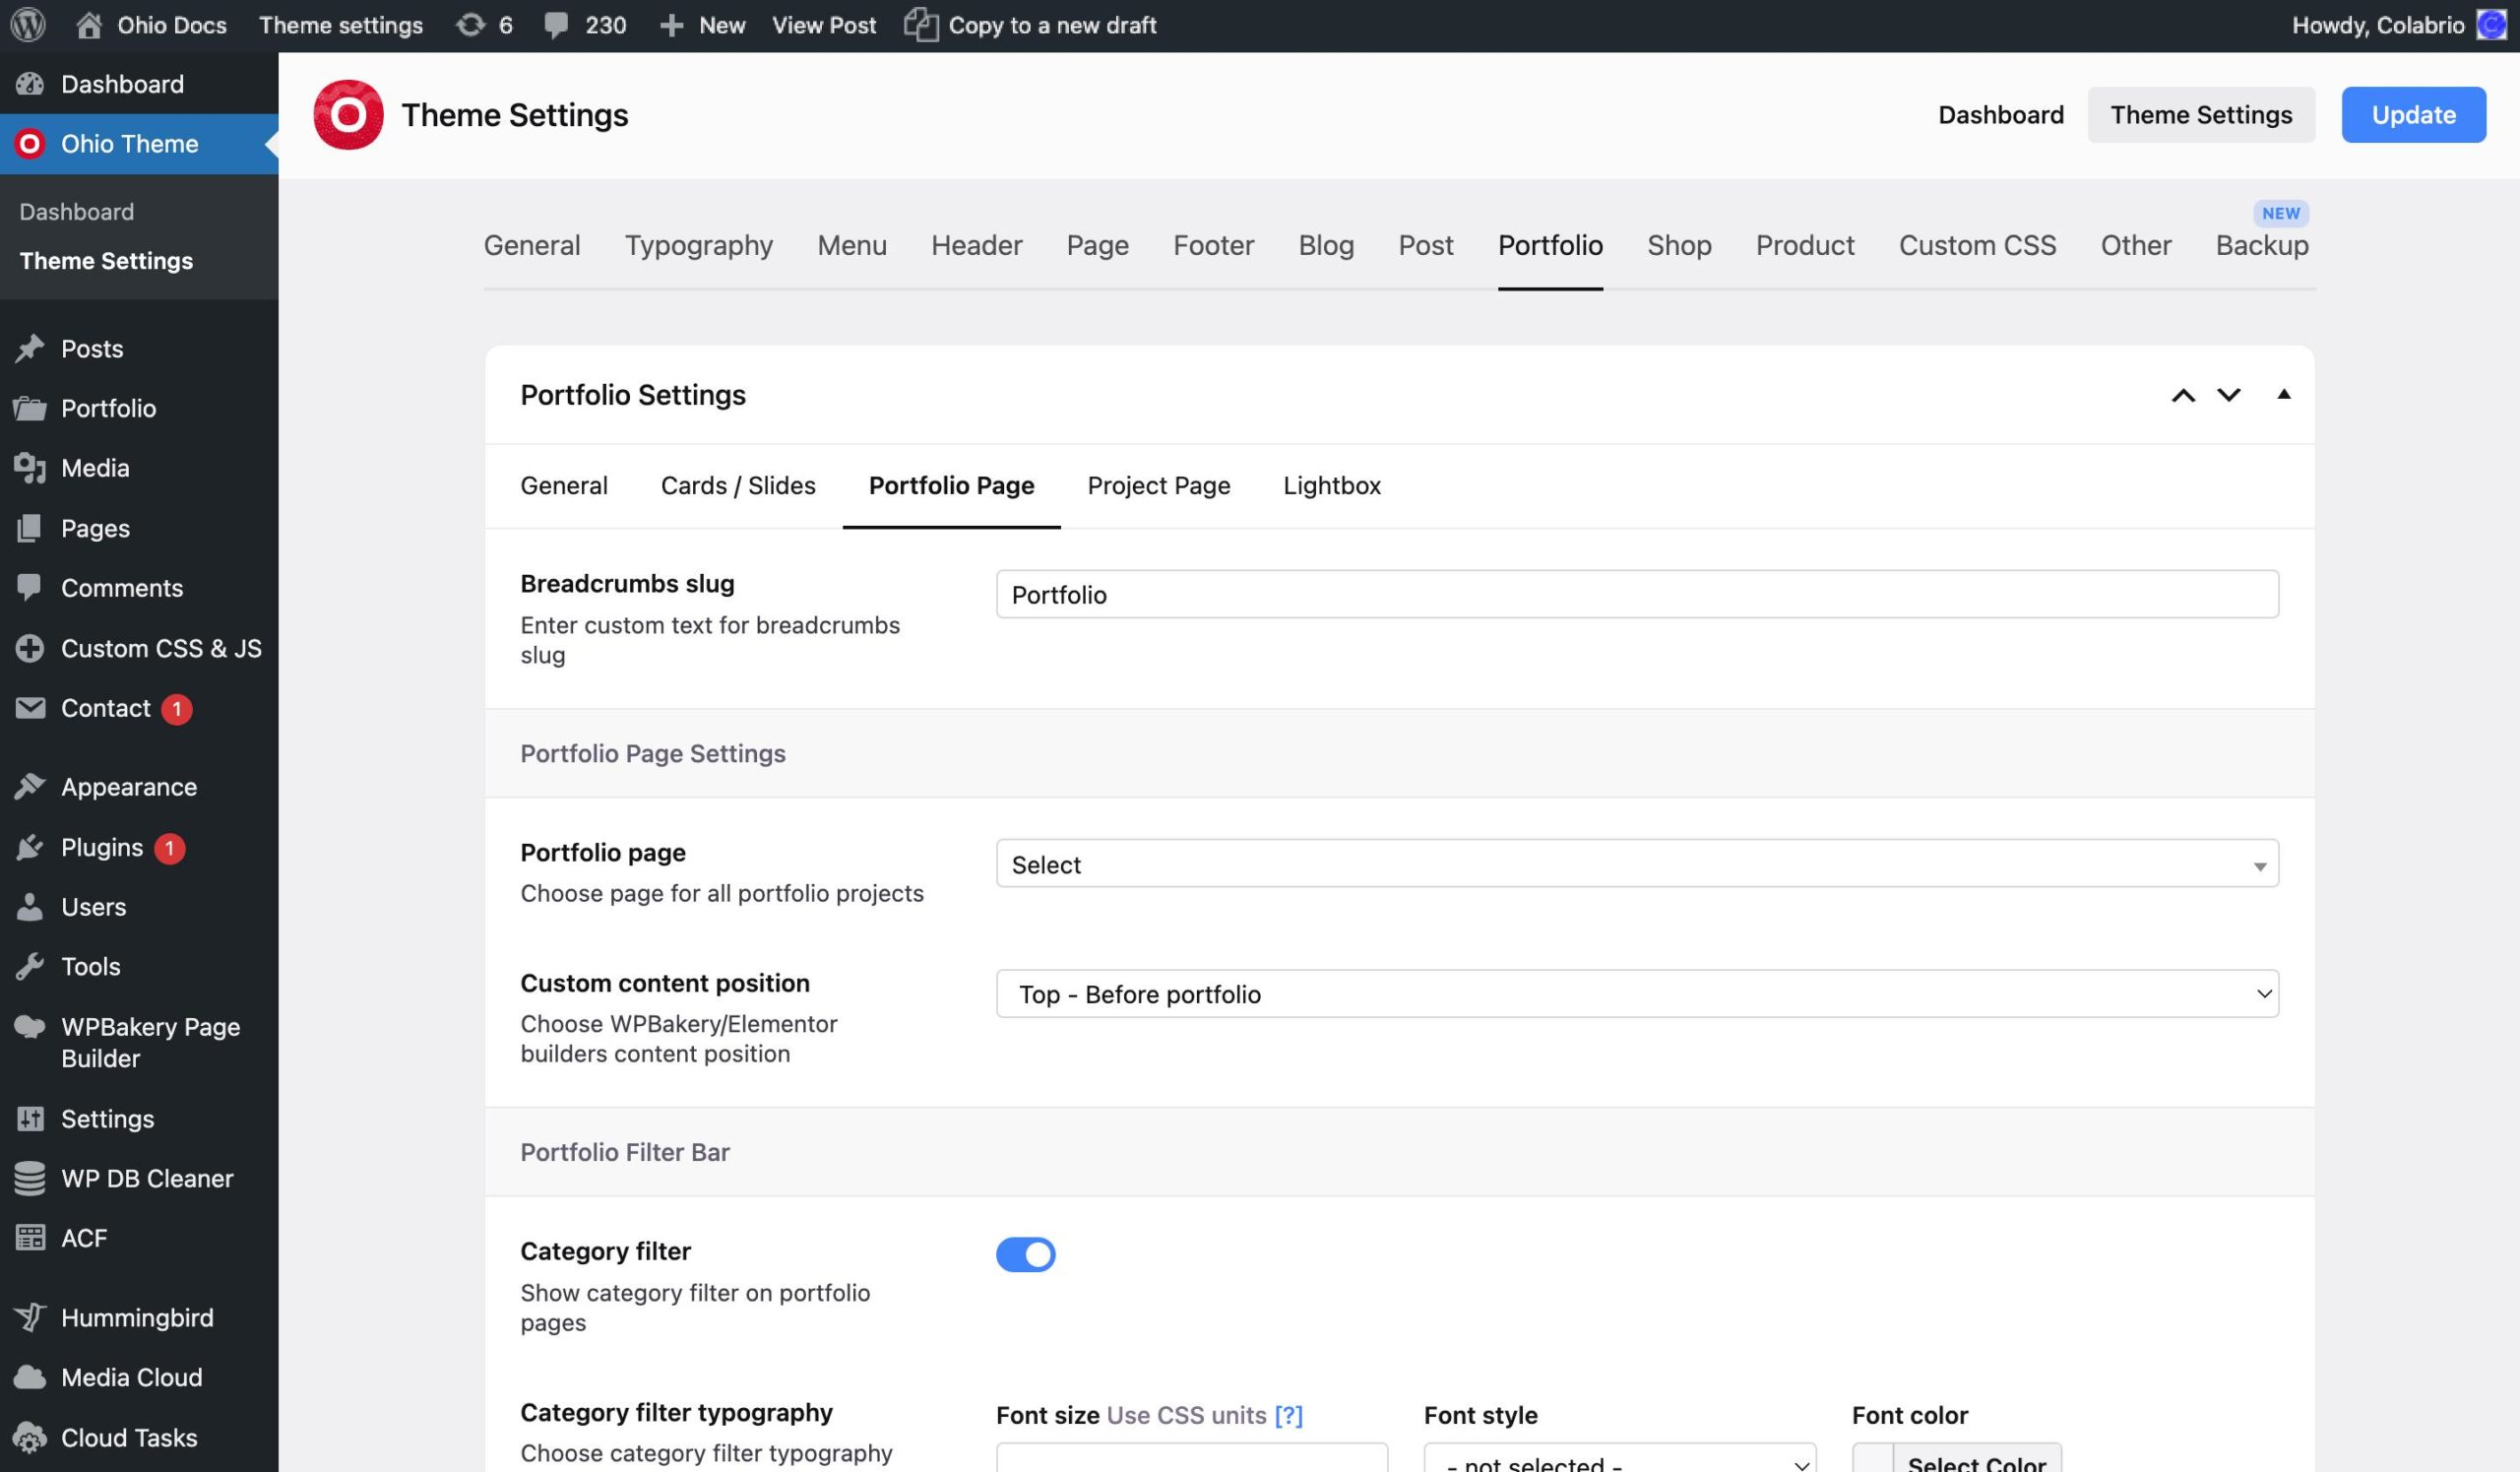Open the updates icon showing 6
Viewport: 2520px width, 1472px height.
click(470, 25)
